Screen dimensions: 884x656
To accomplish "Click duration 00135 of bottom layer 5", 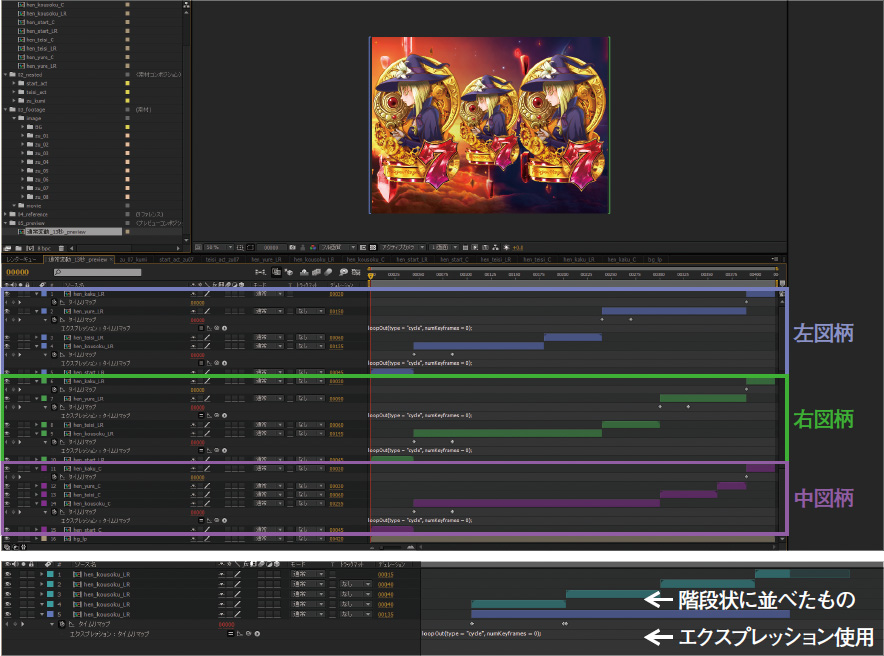I will pos(386,614).
